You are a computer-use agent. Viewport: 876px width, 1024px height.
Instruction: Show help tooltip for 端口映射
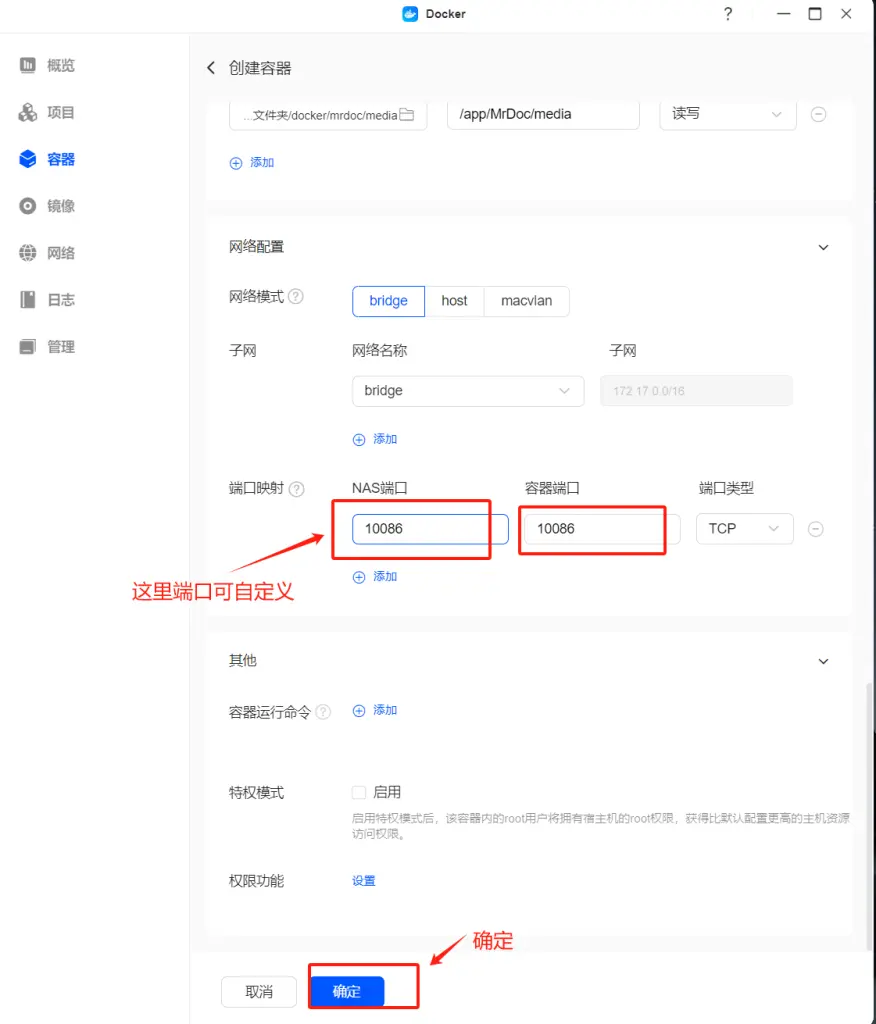click(x=297, y=489)
